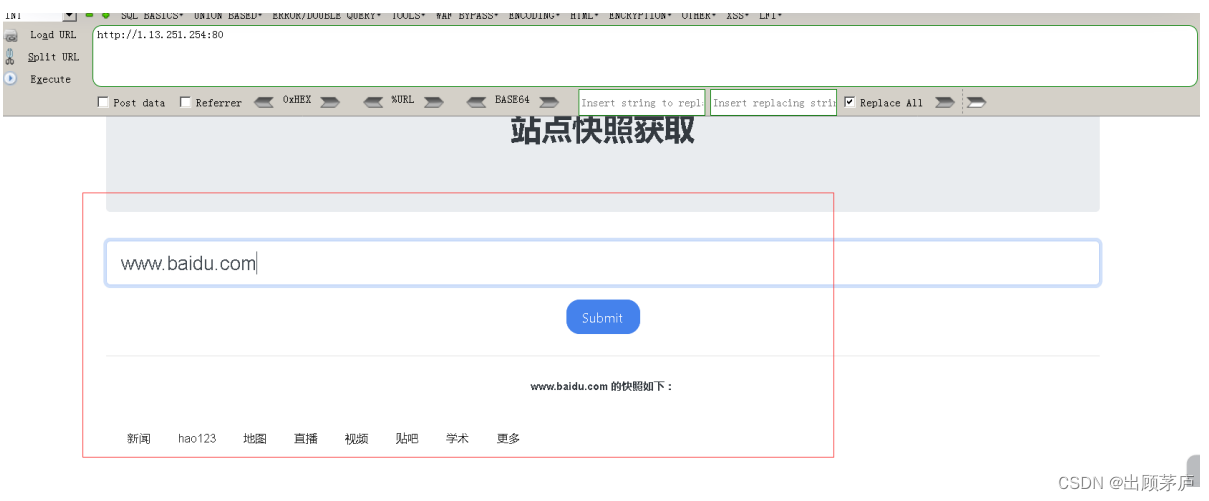The image size is (1209, 501).
Task: Open the ENCRYPTION menu
Action: (640, 16)
